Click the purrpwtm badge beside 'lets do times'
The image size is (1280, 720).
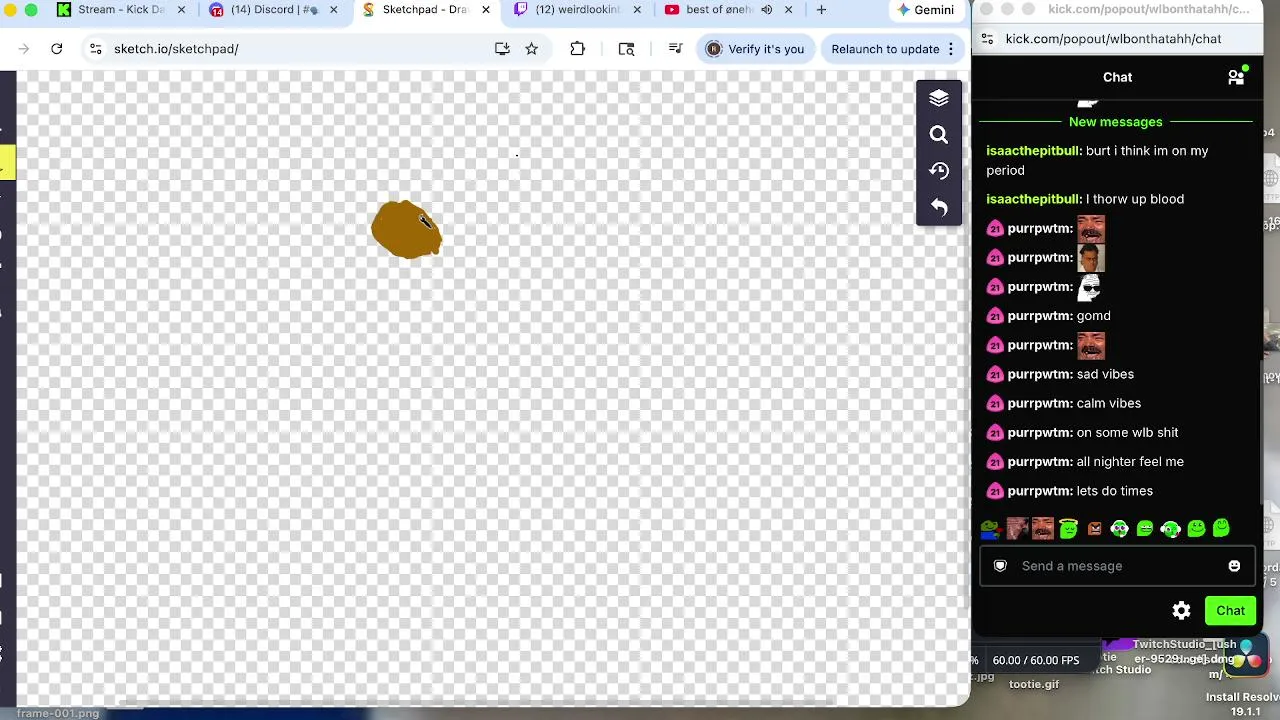994,491
